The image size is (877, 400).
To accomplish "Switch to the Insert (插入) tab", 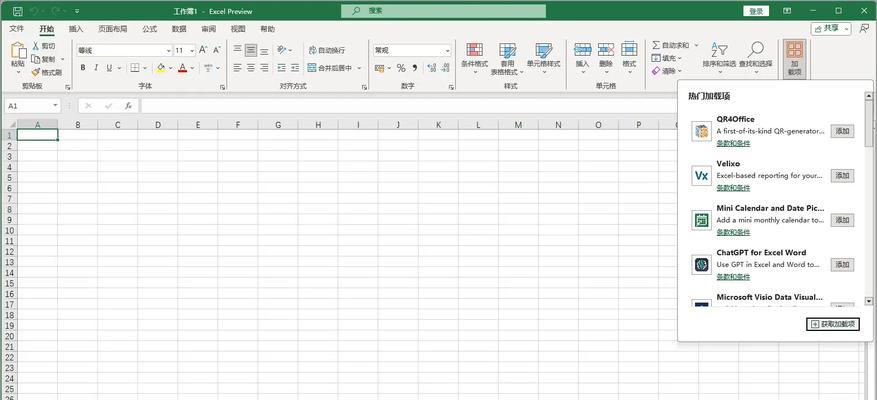I will click(76, 29).
